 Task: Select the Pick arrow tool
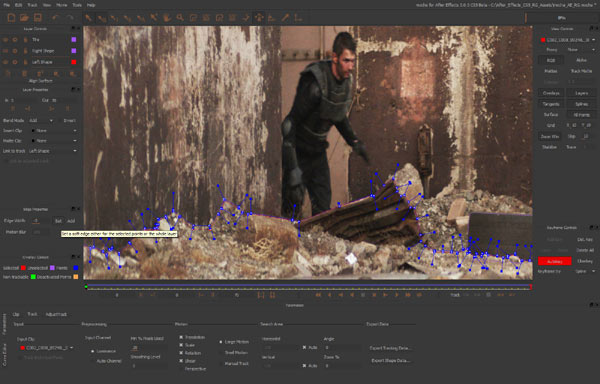(88, 18)
